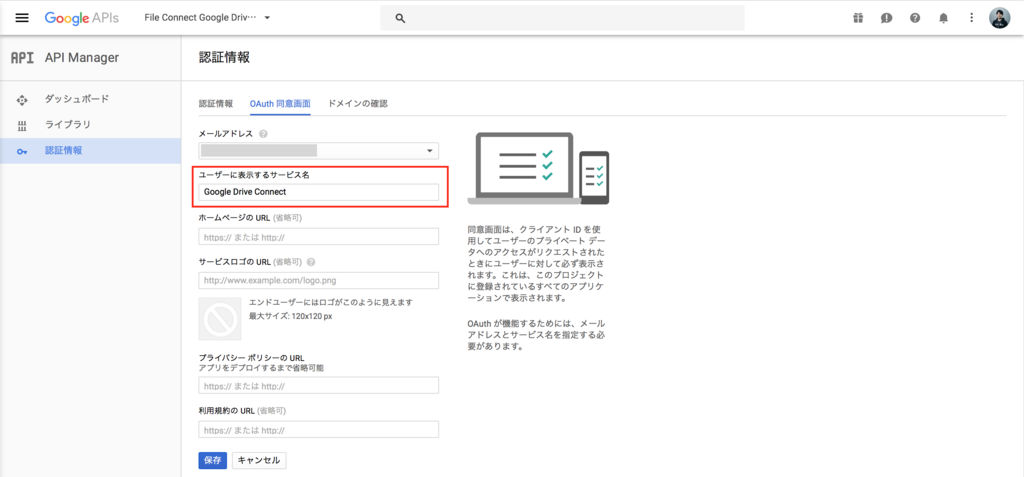The height and width of the screenshot is (477, 1024).
Task: Click the help icon beside メールアドレス
Action: pos(263,133)
